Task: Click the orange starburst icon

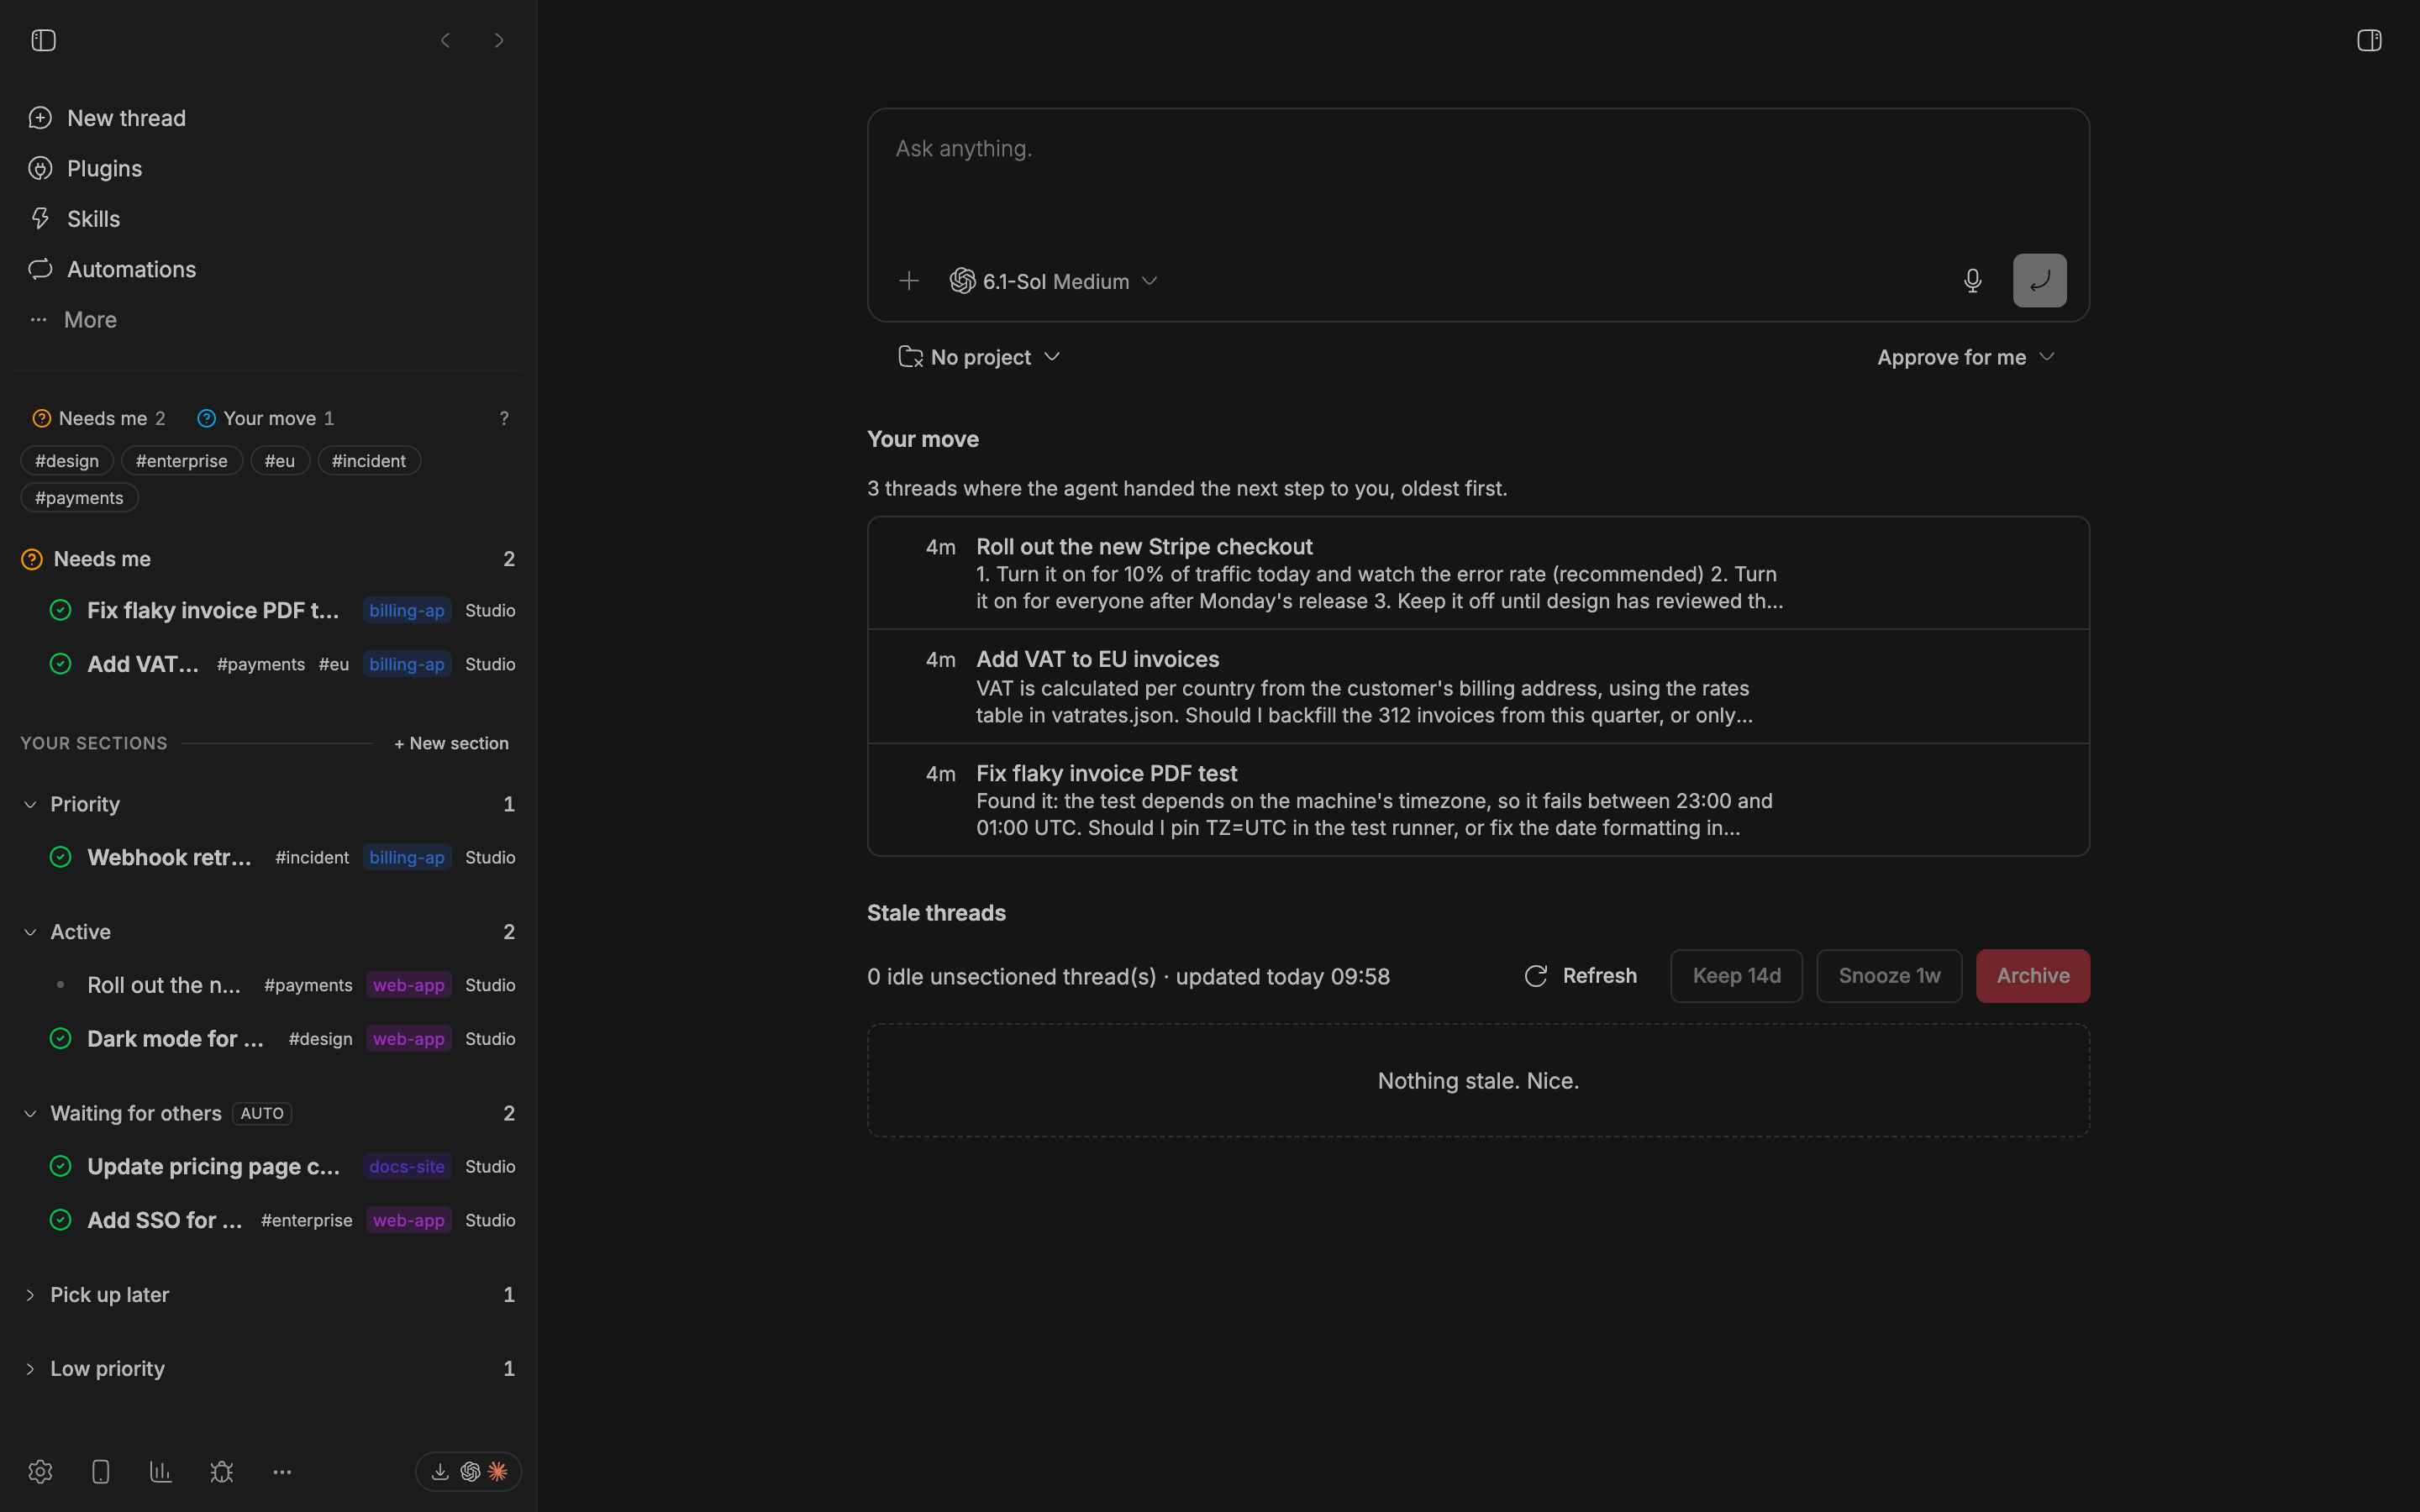Action: coord(498,1471)
